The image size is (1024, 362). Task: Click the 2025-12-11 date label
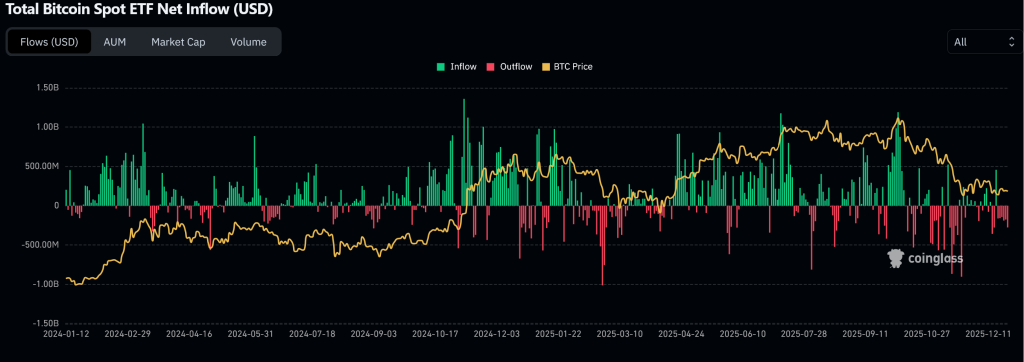[x=987, y=333]
